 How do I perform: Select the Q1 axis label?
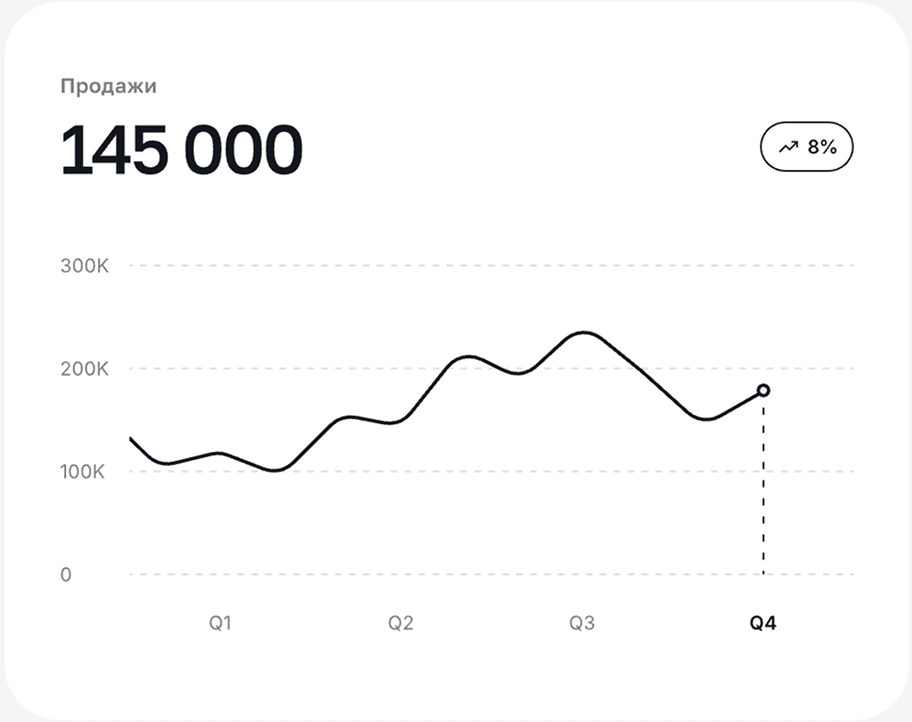[x=220, y=623]
